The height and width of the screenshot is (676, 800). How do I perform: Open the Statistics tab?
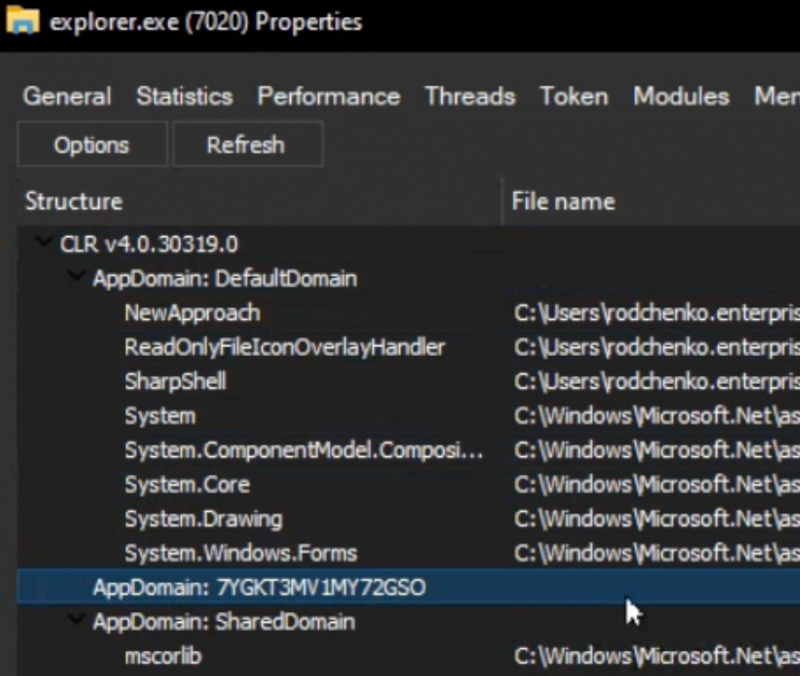pyautogui.click(x=184, y=96)
